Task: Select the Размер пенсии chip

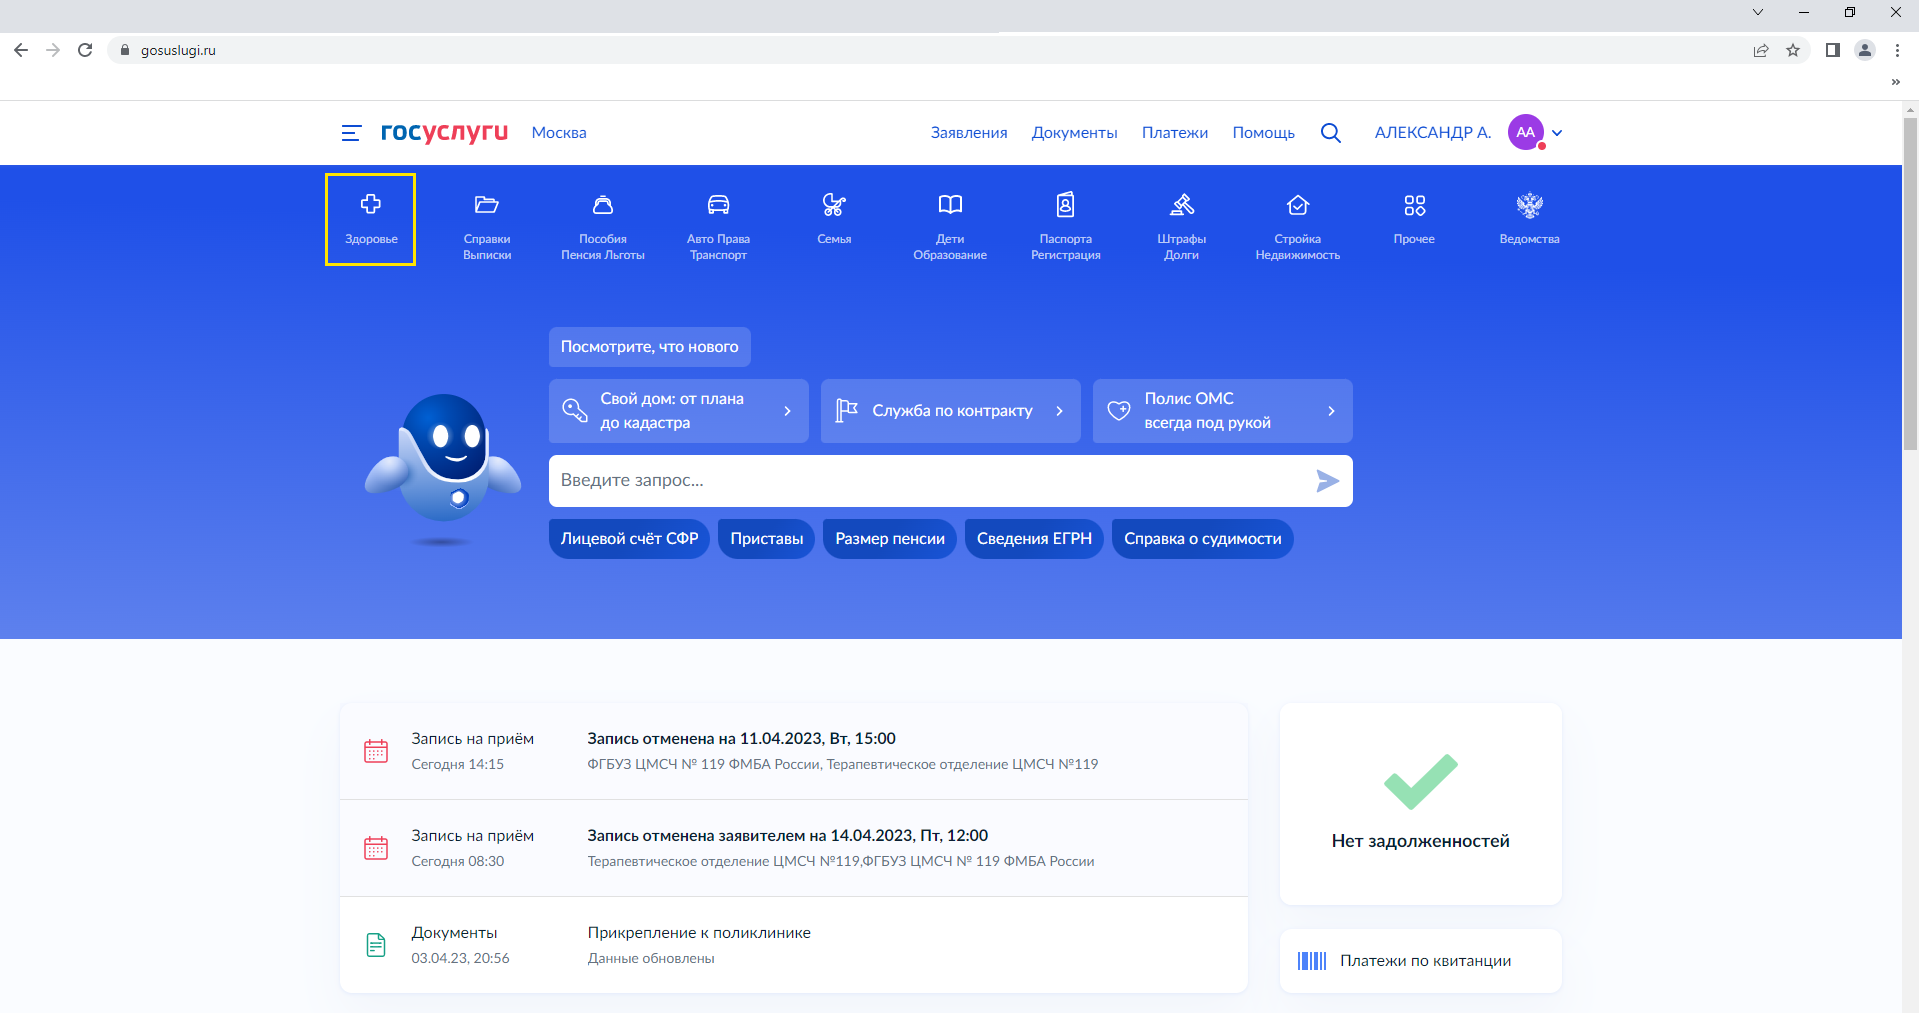Action: (x=890, y=539)
